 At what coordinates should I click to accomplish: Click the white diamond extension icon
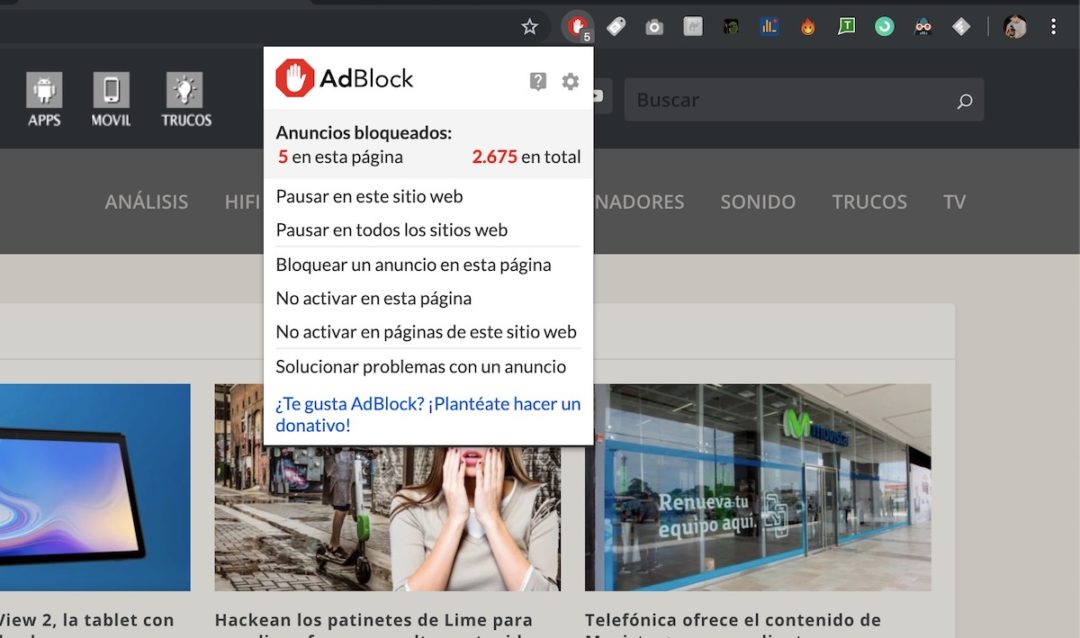click(x=962, y=27)
